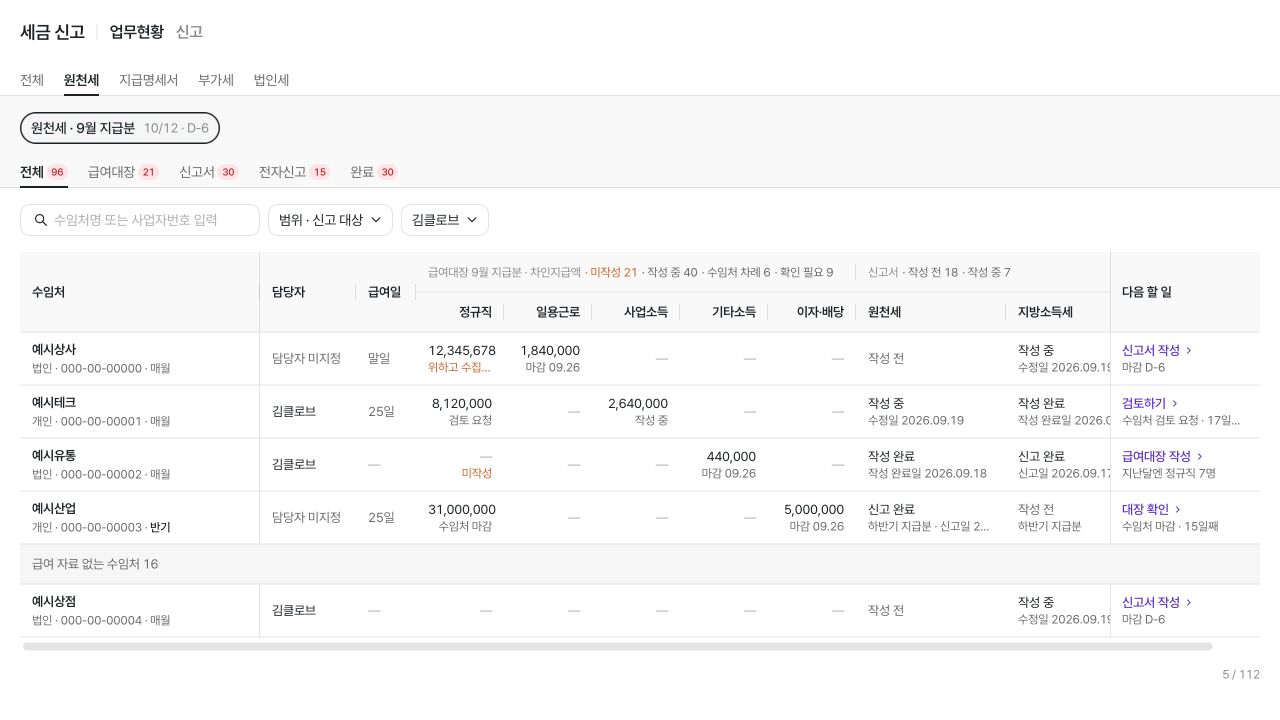The width and height of the screenshot is (1280, 720).
Task: Click the 8,120,000 정규직 amount
Action: (462, 403)
